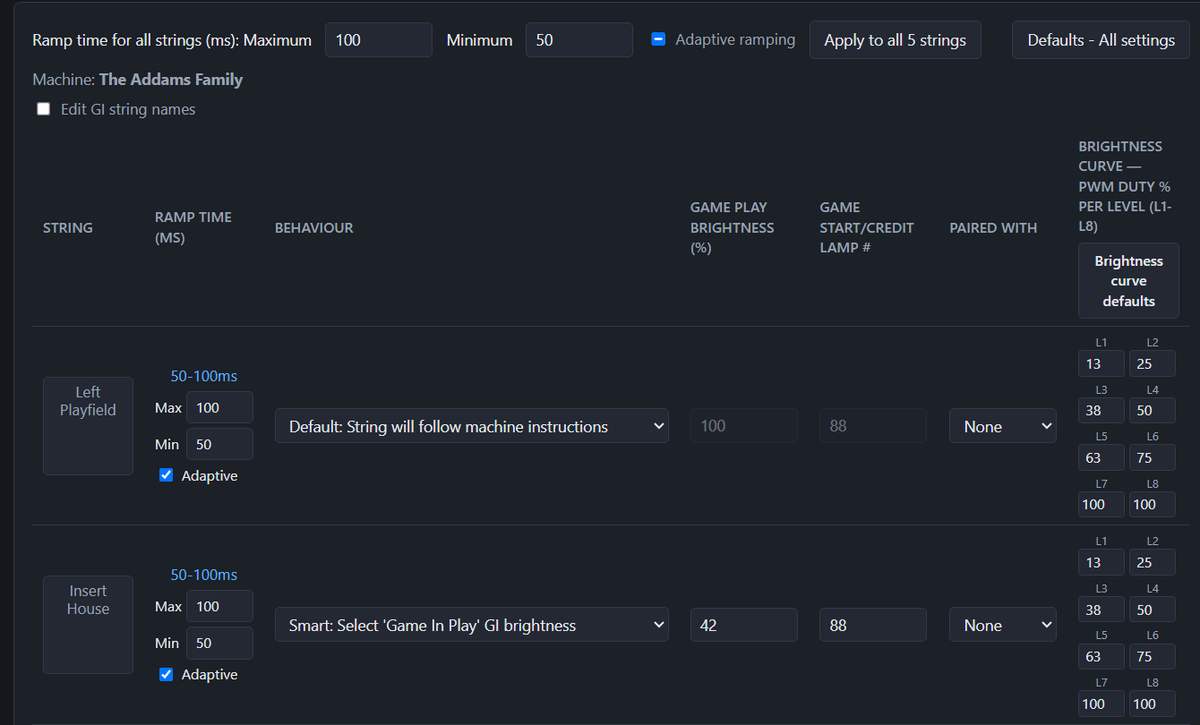Click the Insert House Min ramp time field
Image resolution: width=1200 pixels, height=725 pixels.
pos(220,643)
